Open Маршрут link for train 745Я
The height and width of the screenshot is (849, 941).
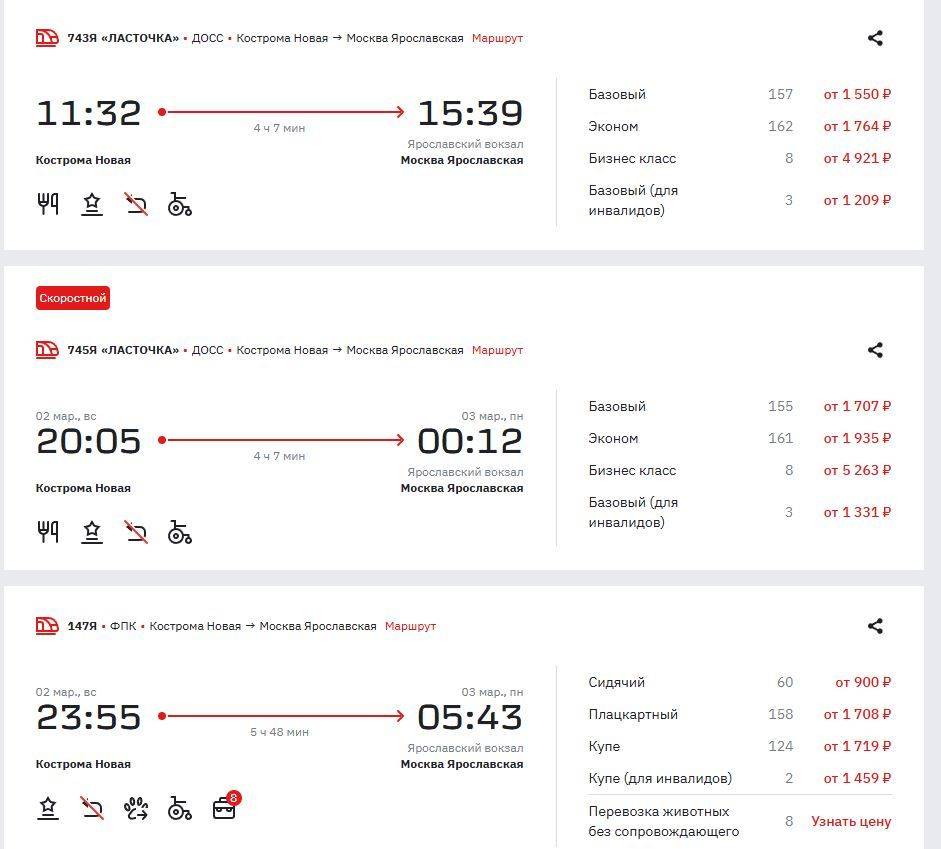497,350
